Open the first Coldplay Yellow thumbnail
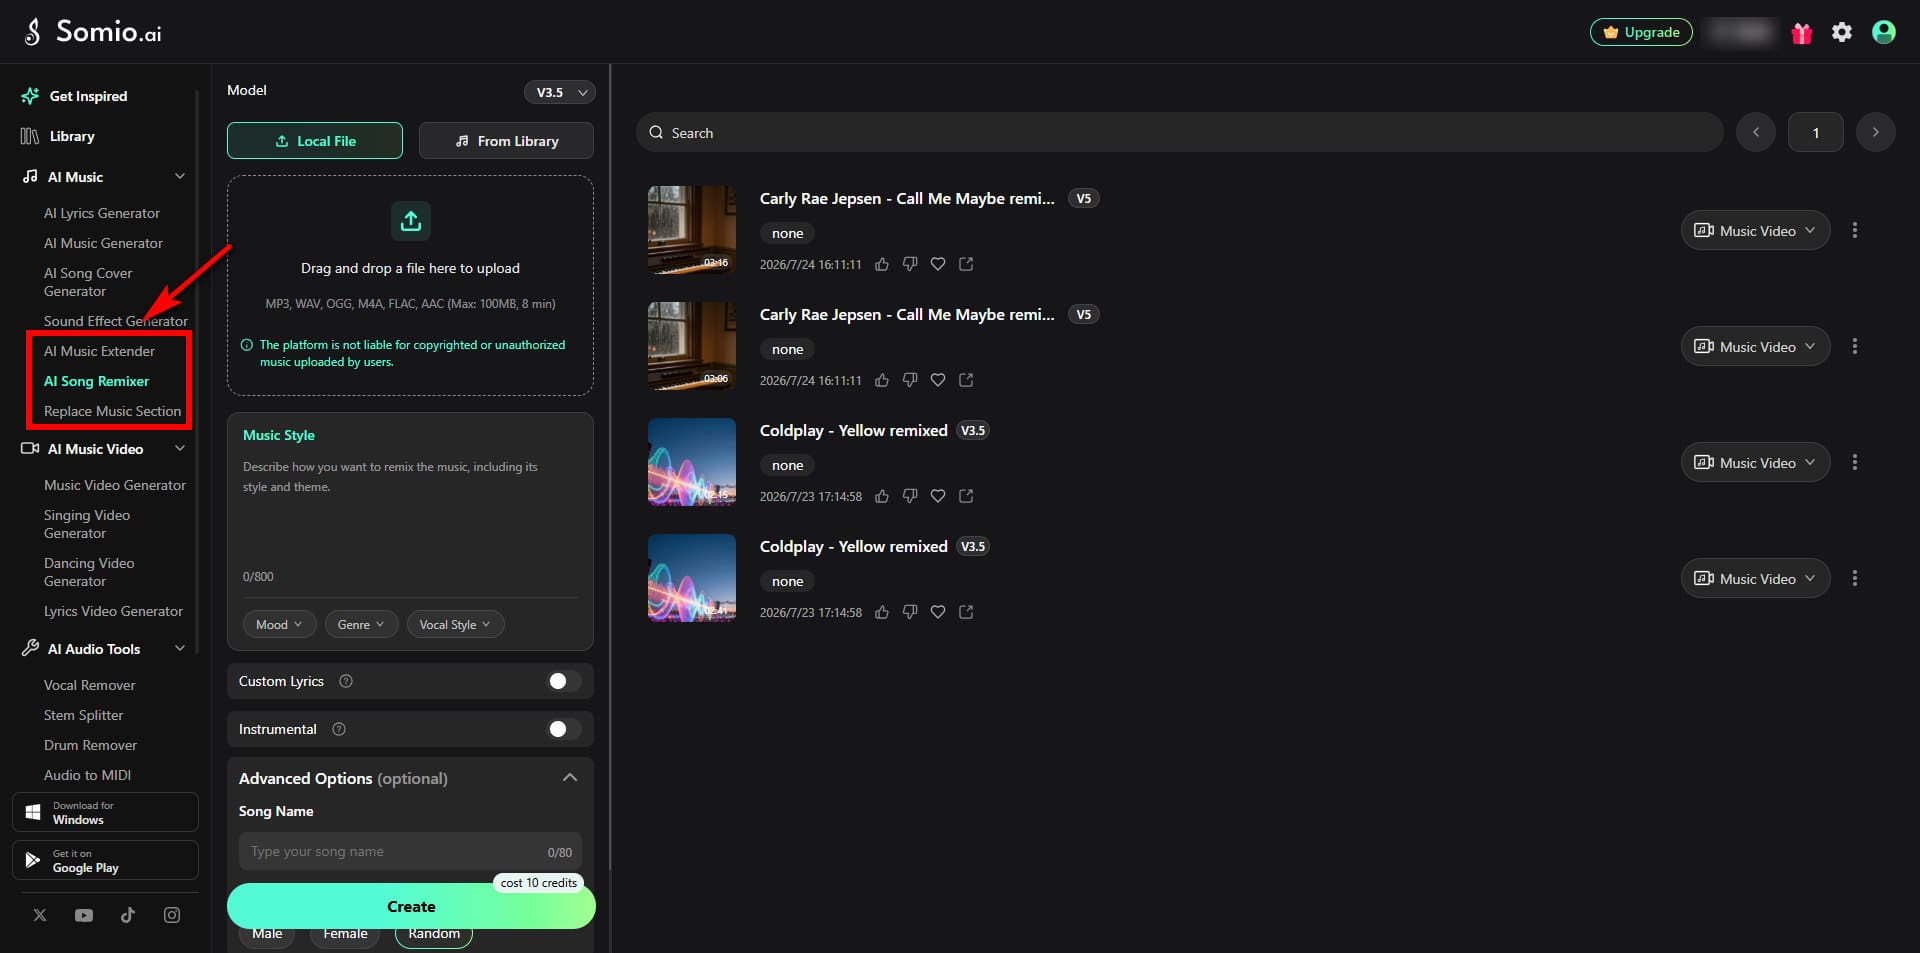1920x953 pixels. 692,462
